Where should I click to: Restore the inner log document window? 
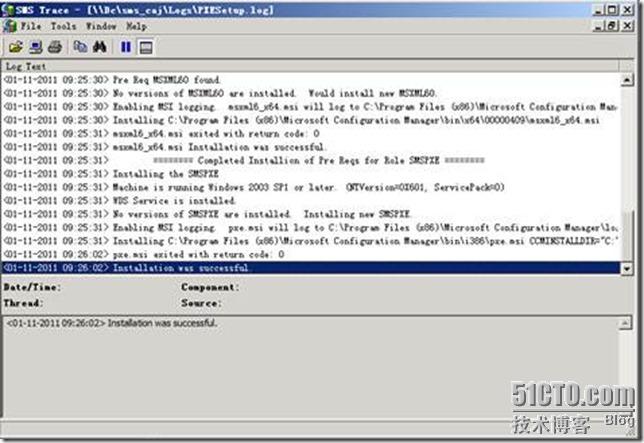coord(612,26)
